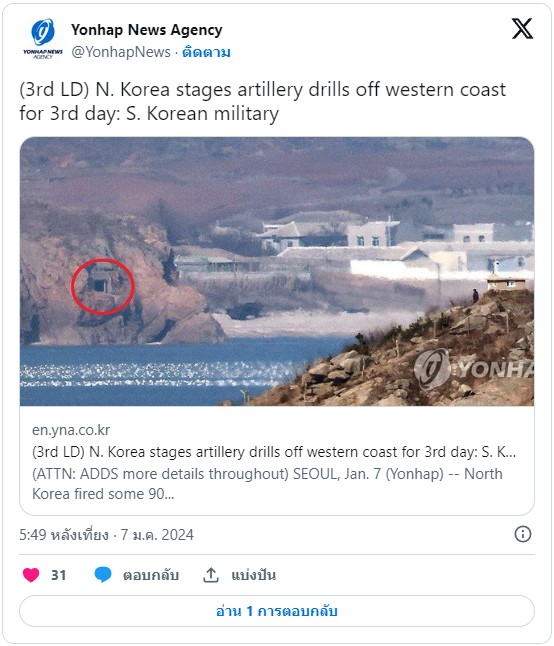The height and width of the screenshot is (646, 554).
Task: Like the tweet with the heart icon
Action: (x=31, y=575)
